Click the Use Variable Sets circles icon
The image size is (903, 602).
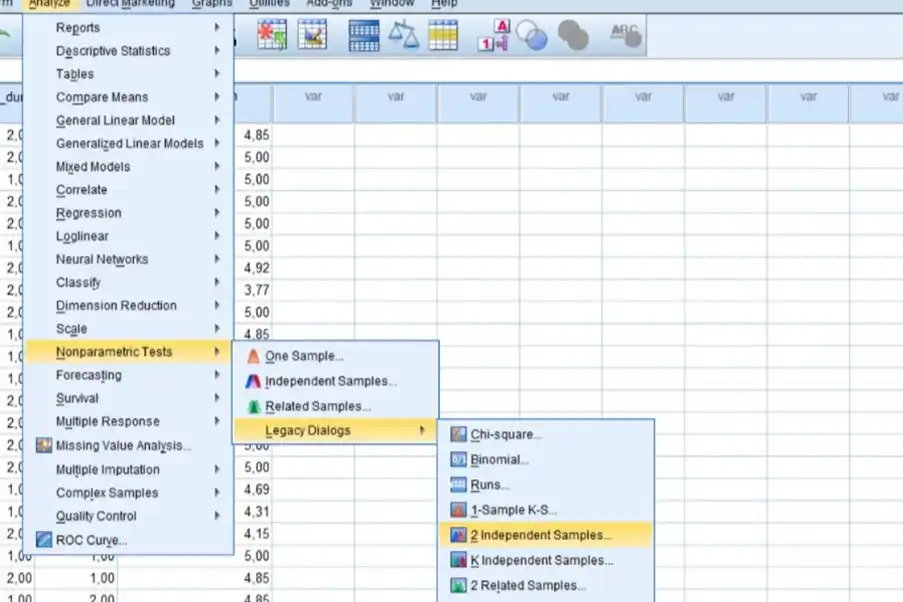coord(532,35)
